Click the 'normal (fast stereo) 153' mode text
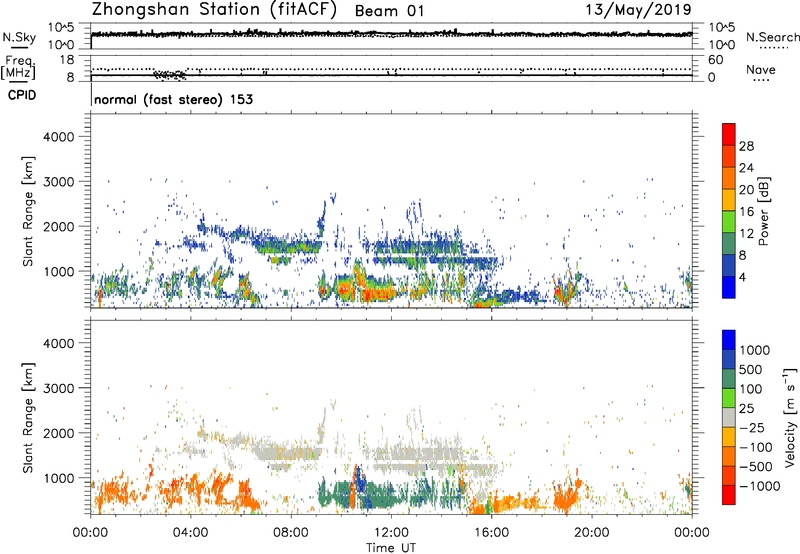The width and height of the screenshot is (800, 554). (x=173, y=99)
